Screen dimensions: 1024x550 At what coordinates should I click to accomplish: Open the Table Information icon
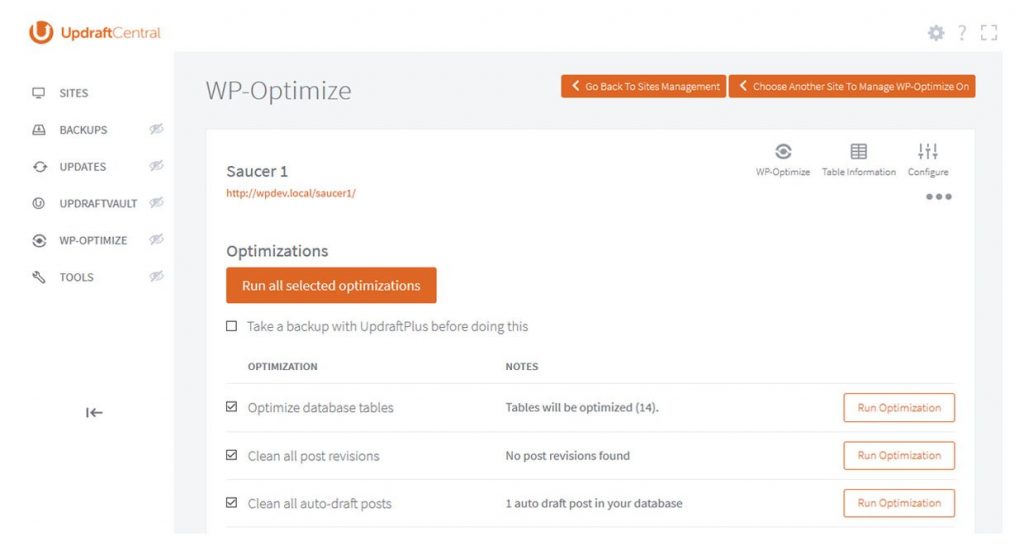pyautogui.click(x=858, y=152)
